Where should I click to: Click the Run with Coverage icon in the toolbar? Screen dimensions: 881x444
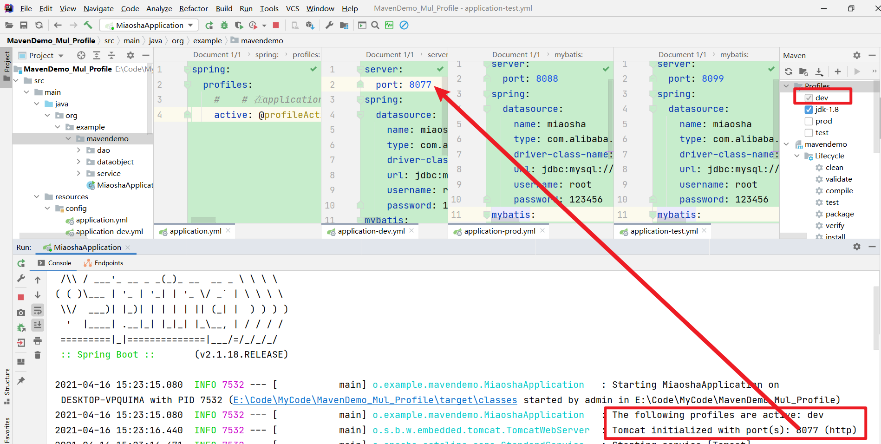click(239, 25)
